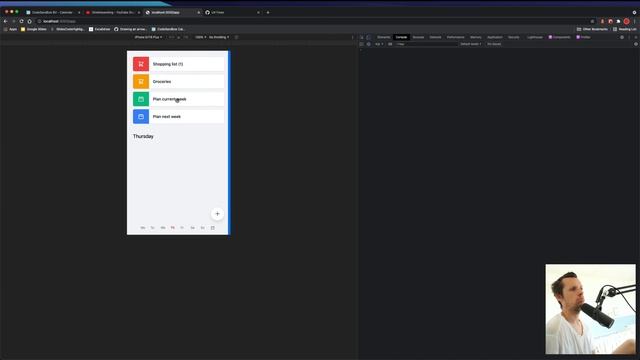Switch to the Lighthouse DevTools tab
The width and height of the screenshot is (640, 360).
[535, 37]
